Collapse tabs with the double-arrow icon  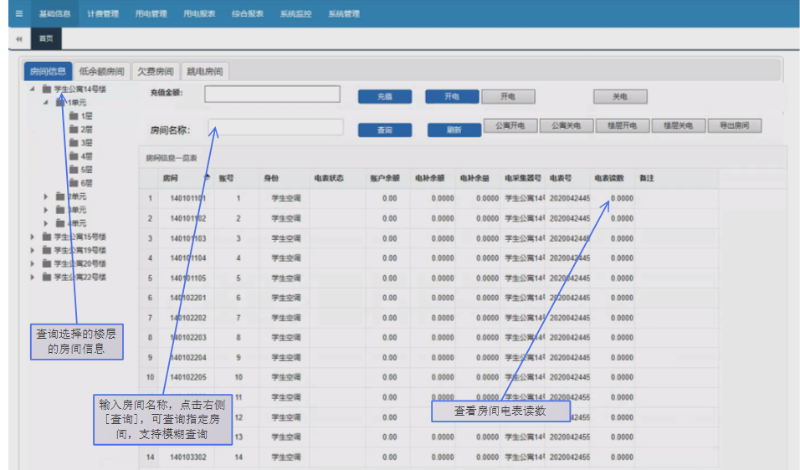[18, 39]
